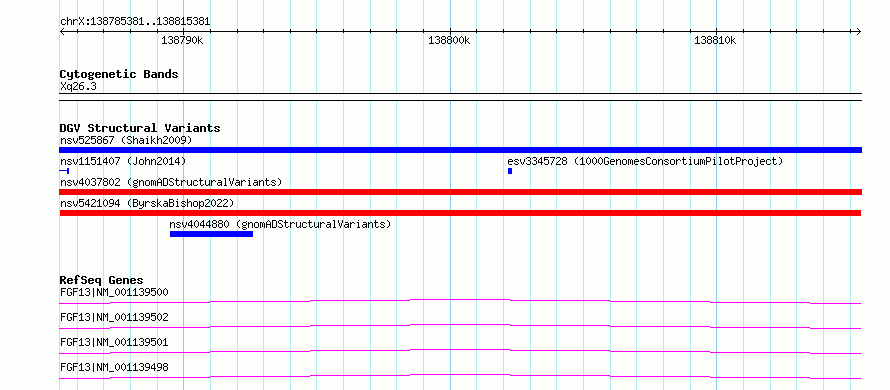Select the red nsv5421094 variant bar
The width and height of the screenshot is (890, 390).
pyautogui.click(x=460, y=213)
